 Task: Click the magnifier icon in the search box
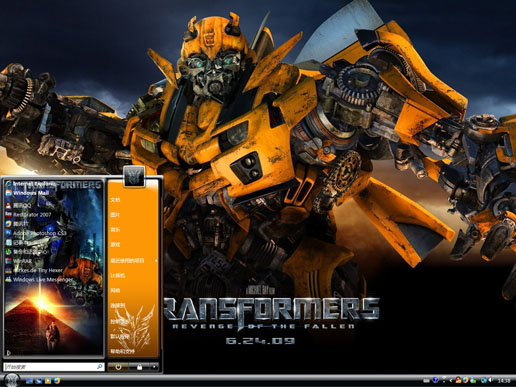click(99, 367)
